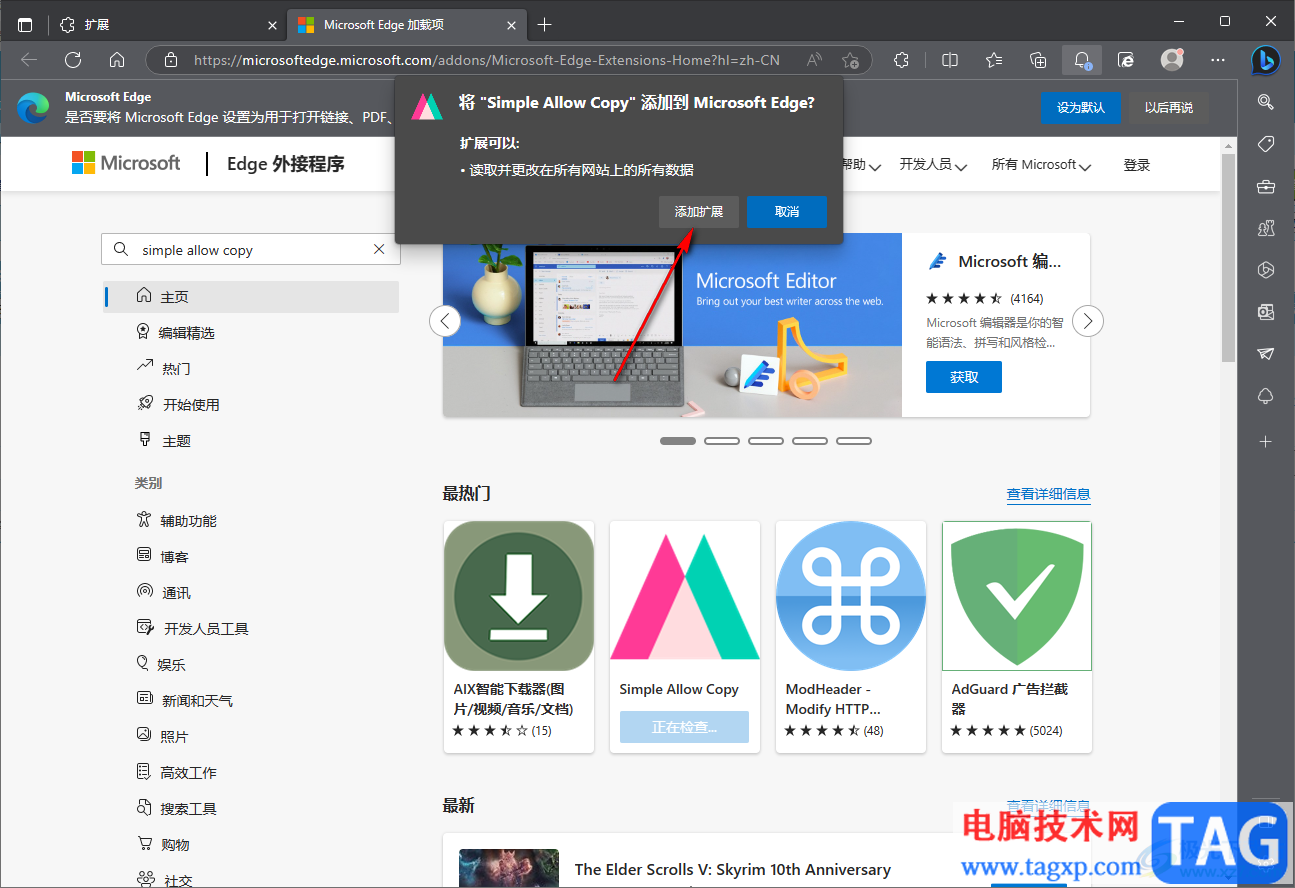Switch to Microsoft Edge 加载项 tab
This screenshot has height=888, width=1295.
405,25
